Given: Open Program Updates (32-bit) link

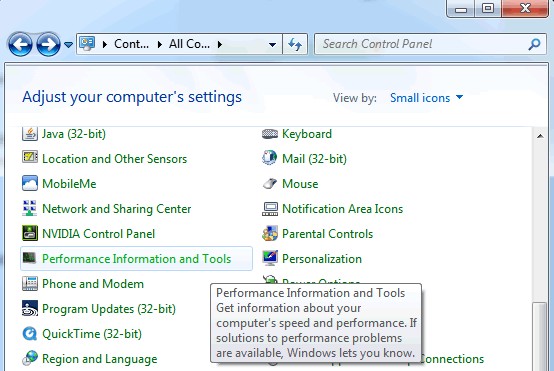Looking at the screenshot, I should [x=109, y=309].
